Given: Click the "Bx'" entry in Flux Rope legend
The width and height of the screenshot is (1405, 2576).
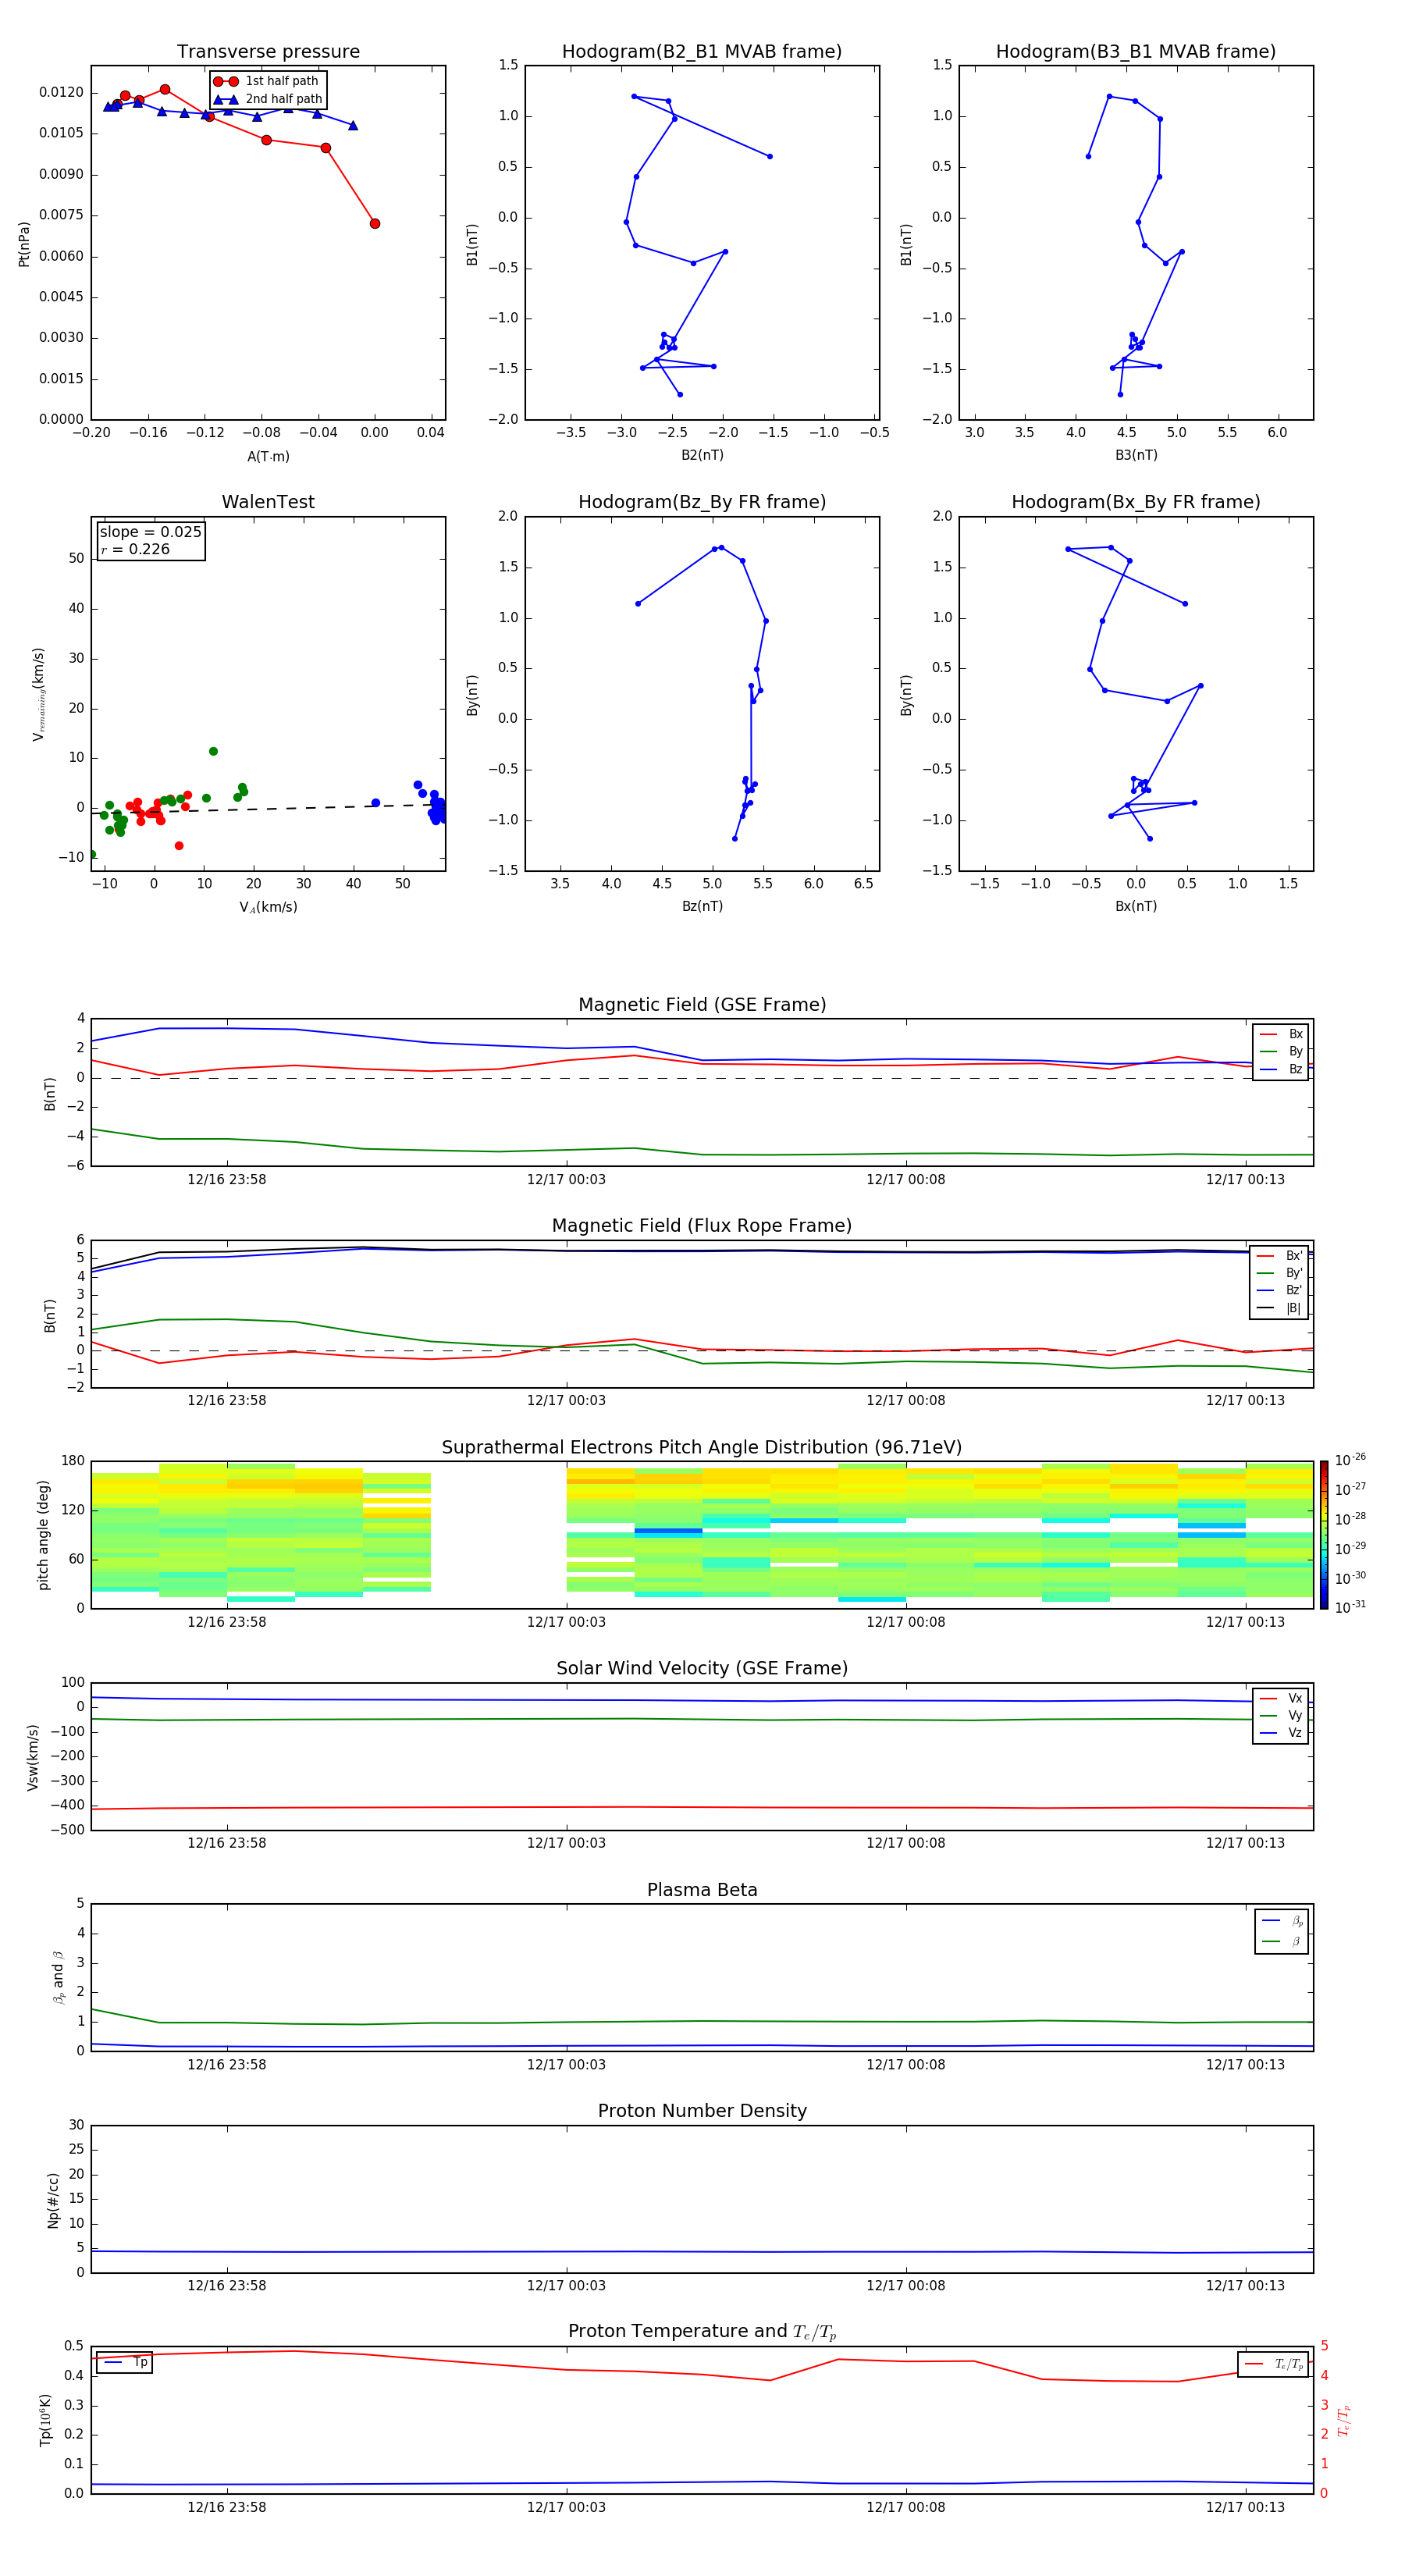Looking at the screenshot, I should coord(1279,1256).
